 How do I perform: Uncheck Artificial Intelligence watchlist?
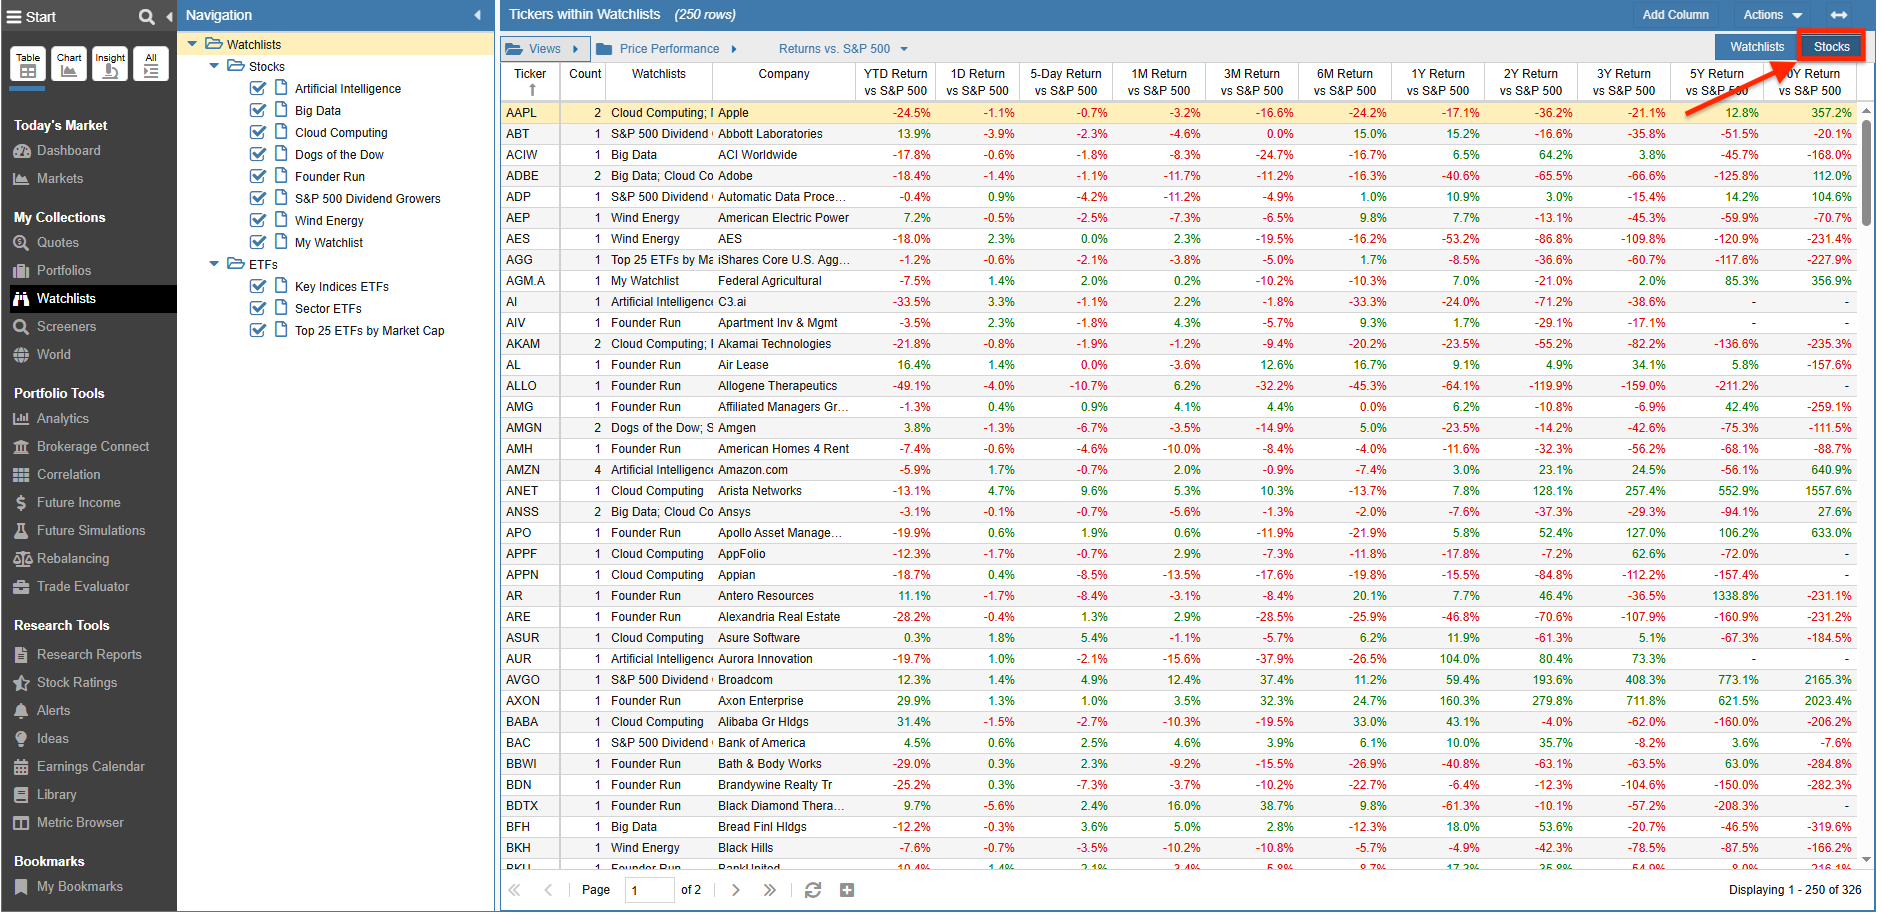pyautogui.click(x=258, y=88)
